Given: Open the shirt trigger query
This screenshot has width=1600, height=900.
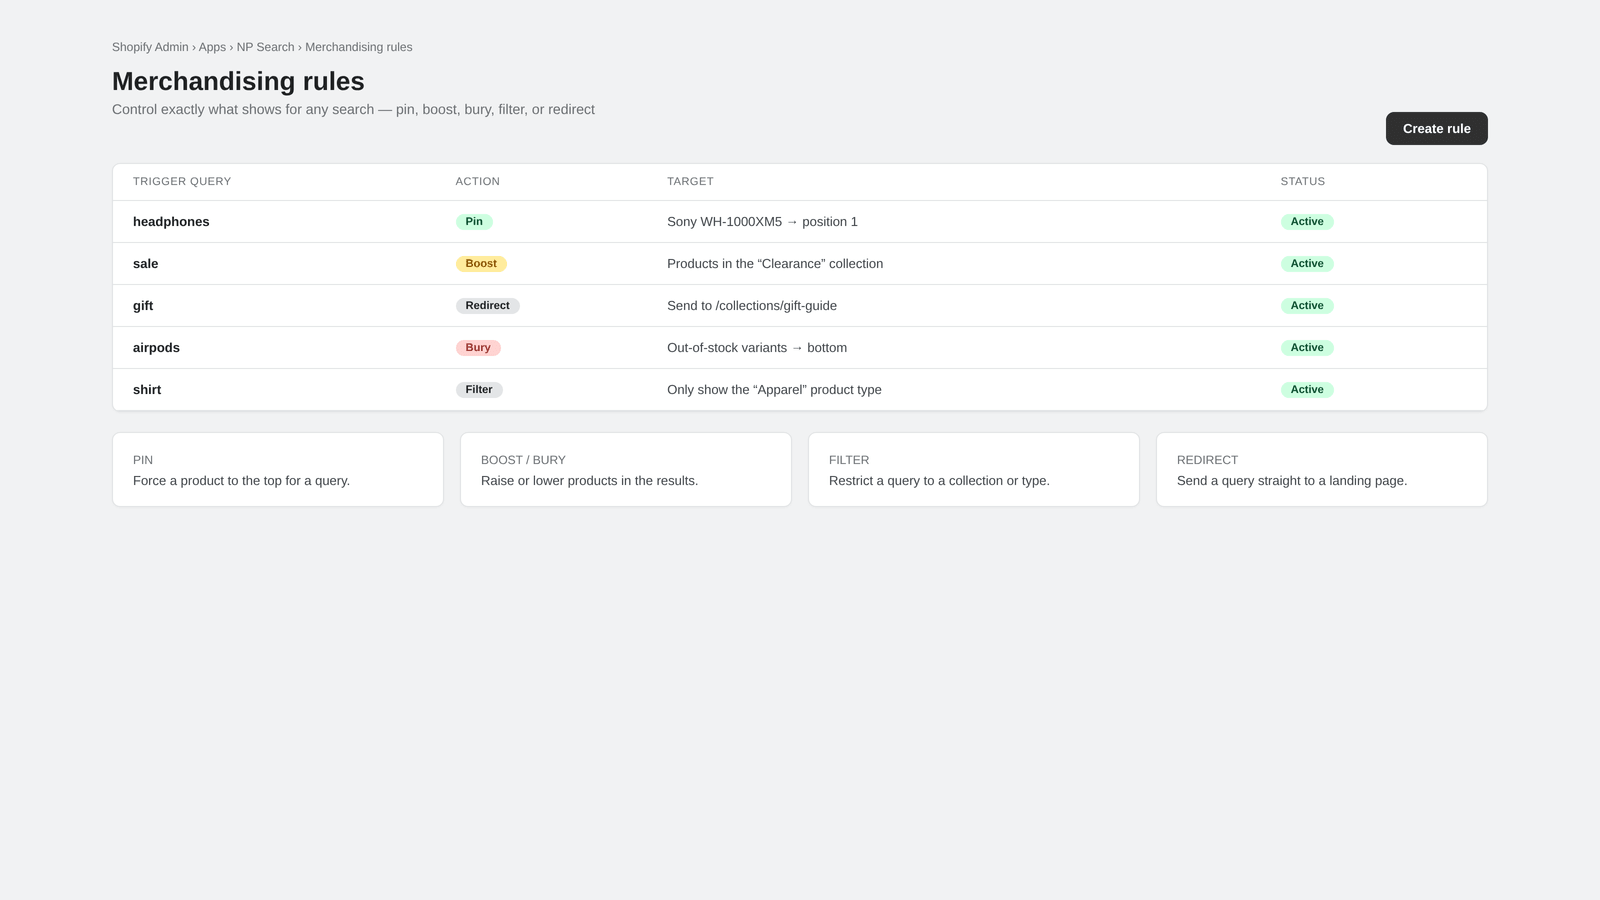Looking at the screenshot, I should 147,390.
